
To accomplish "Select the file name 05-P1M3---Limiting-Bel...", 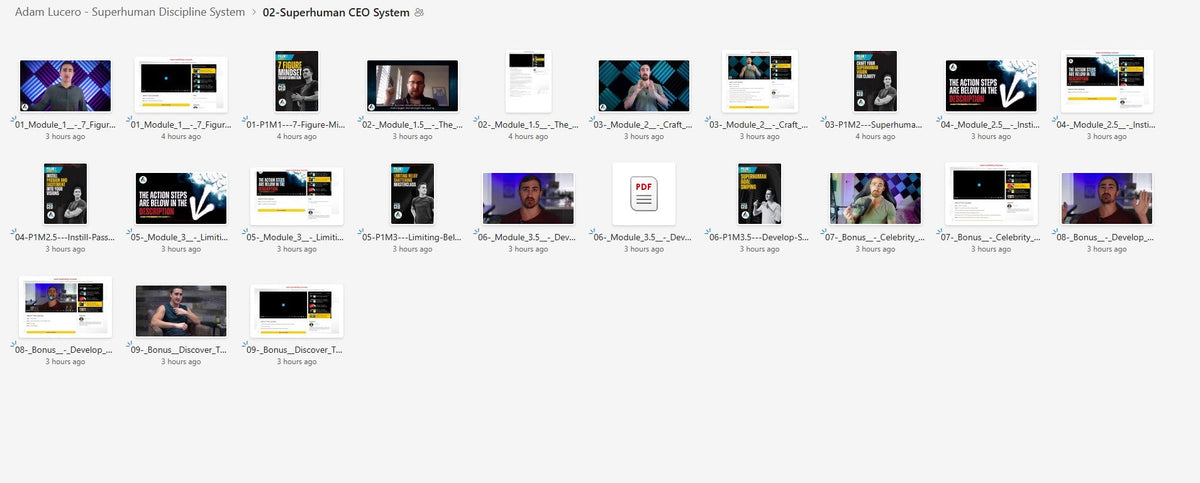I will 412,237.
